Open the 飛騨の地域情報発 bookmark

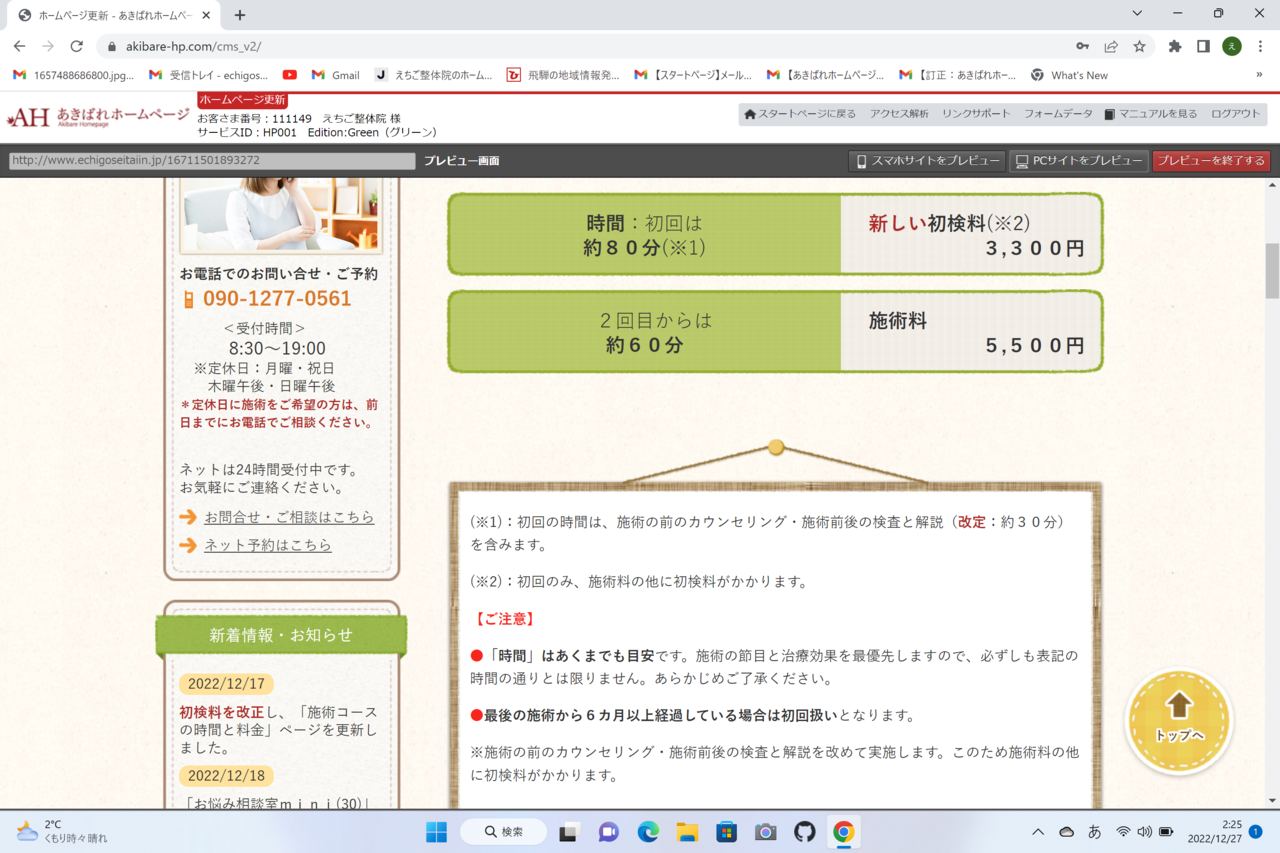tap(563, 75)
